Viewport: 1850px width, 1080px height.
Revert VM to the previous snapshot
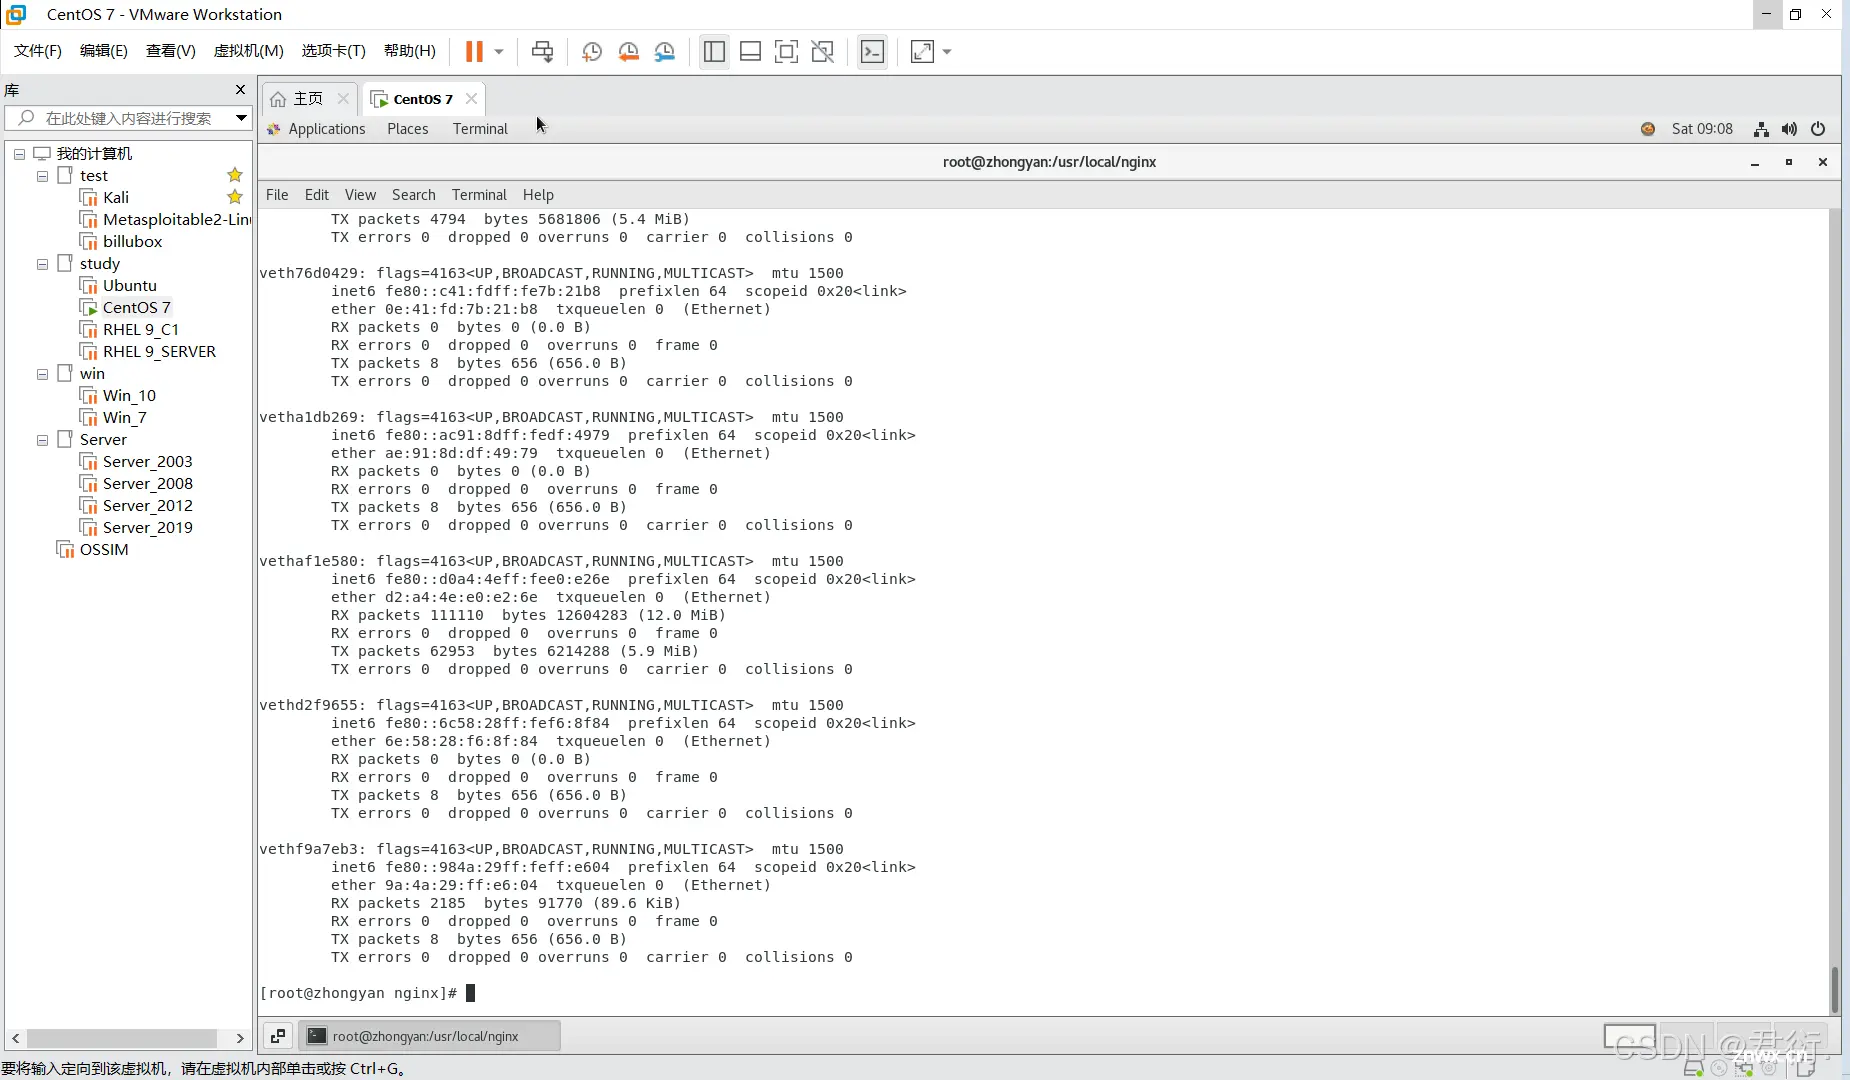click(628, 51)
